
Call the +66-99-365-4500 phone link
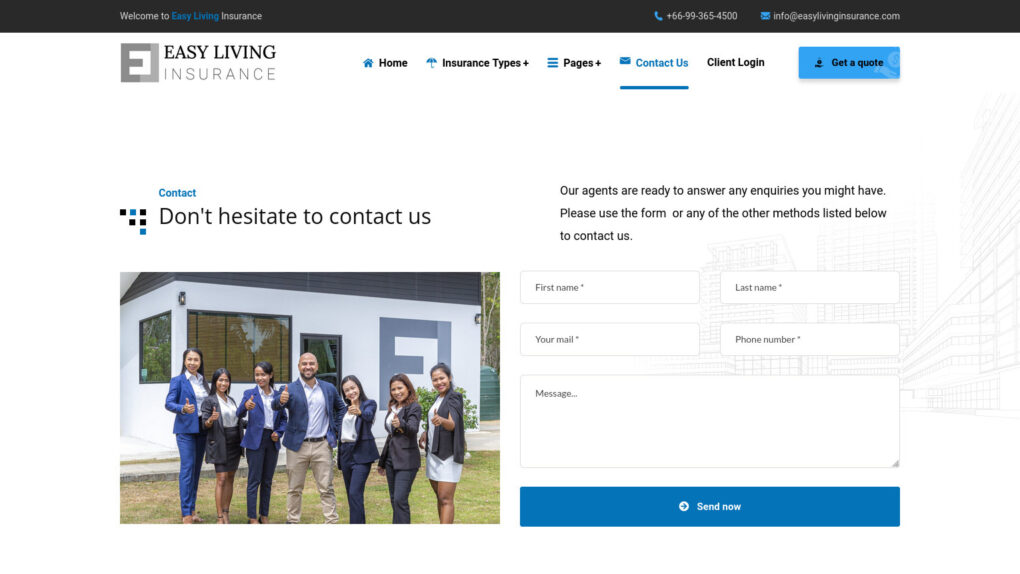coord(701,16)
